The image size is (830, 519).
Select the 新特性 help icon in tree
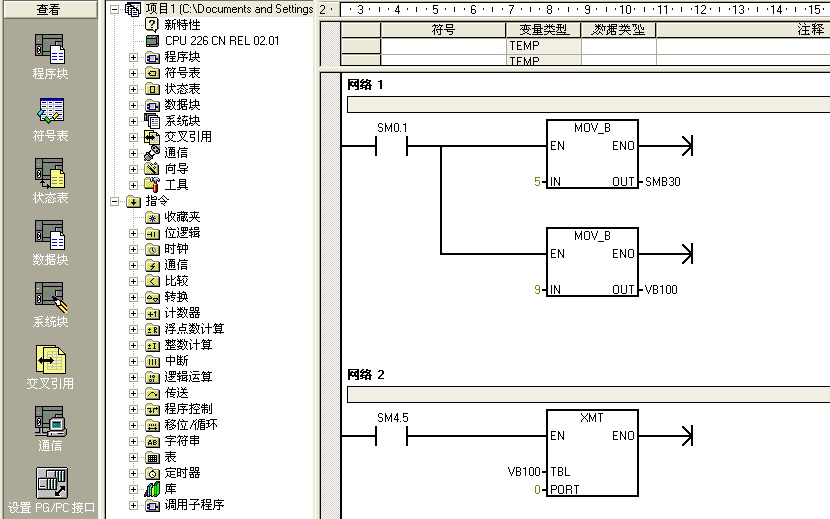(x=152, y=24)
